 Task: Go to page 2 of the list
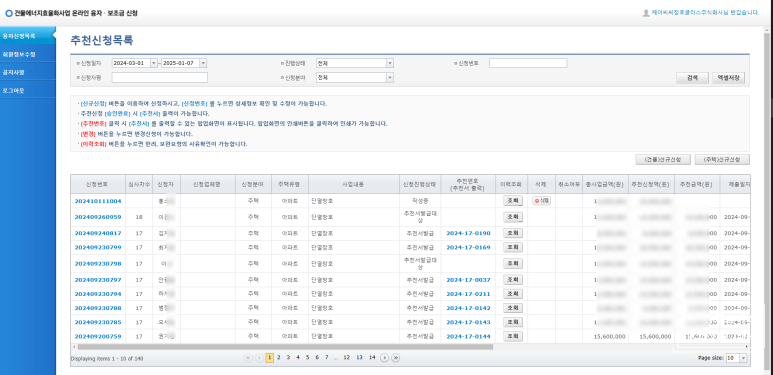pyautogui.click(x=279, y=358)
